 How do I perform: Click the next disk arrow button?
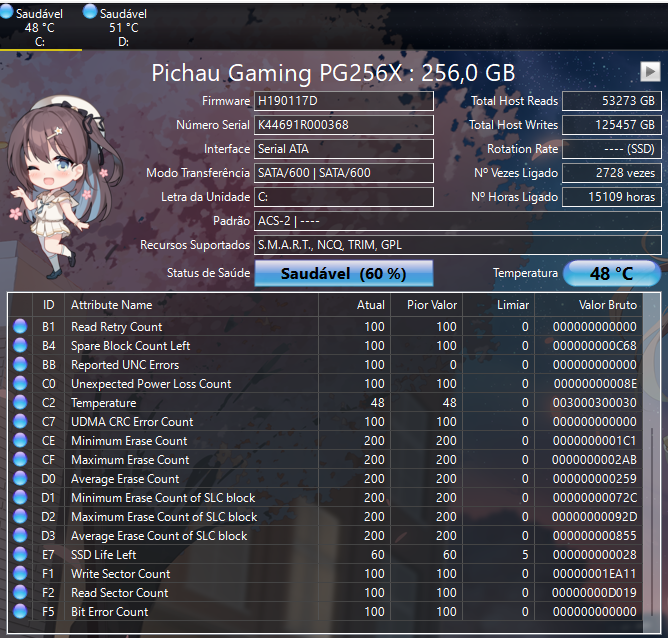click(x=650, y=72)
